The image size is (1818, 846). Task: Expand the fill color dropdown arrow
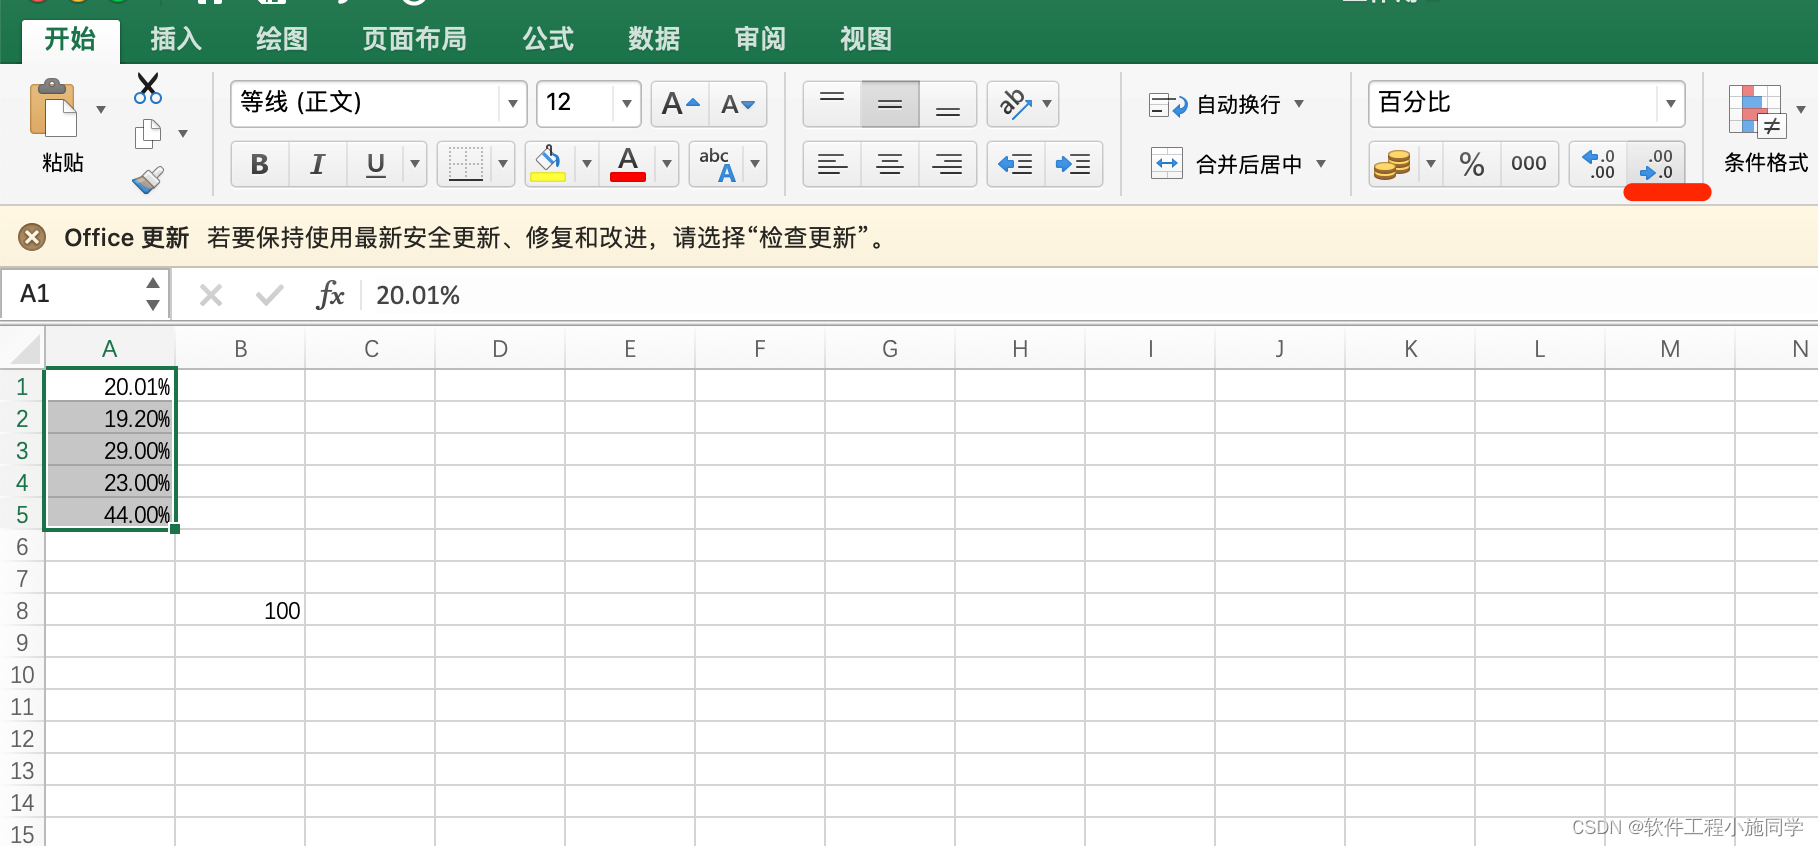click(x=587, y=164)
